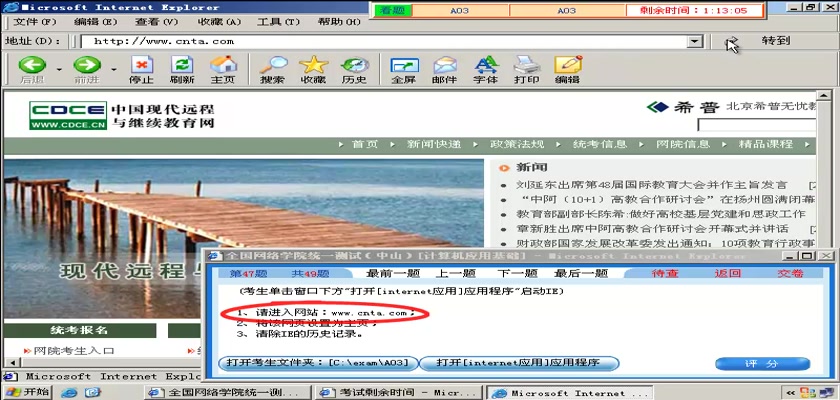Viewport: 840px width, 400px height.
Task: Switch to 考试剩余时间 taskbar window
Action: [x=398, y=393]
